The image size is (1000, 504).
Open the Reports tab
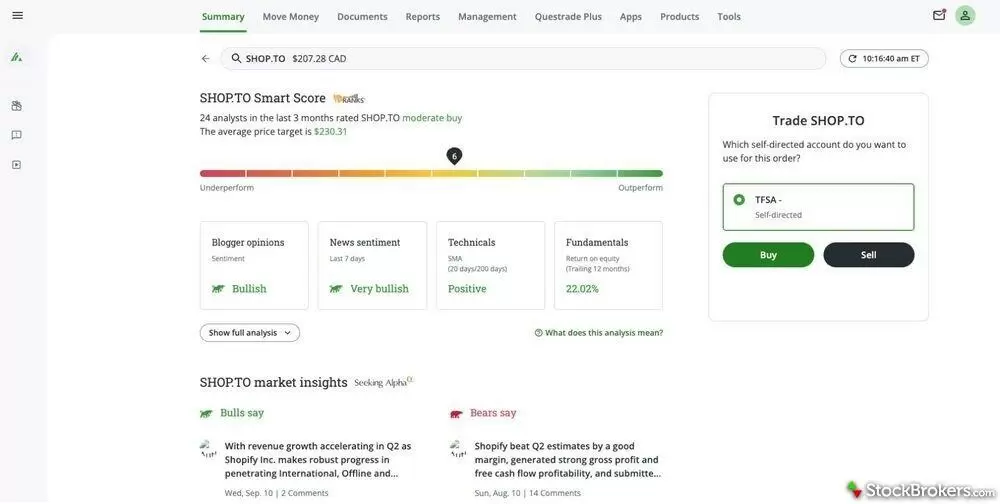tap(422, 16)
